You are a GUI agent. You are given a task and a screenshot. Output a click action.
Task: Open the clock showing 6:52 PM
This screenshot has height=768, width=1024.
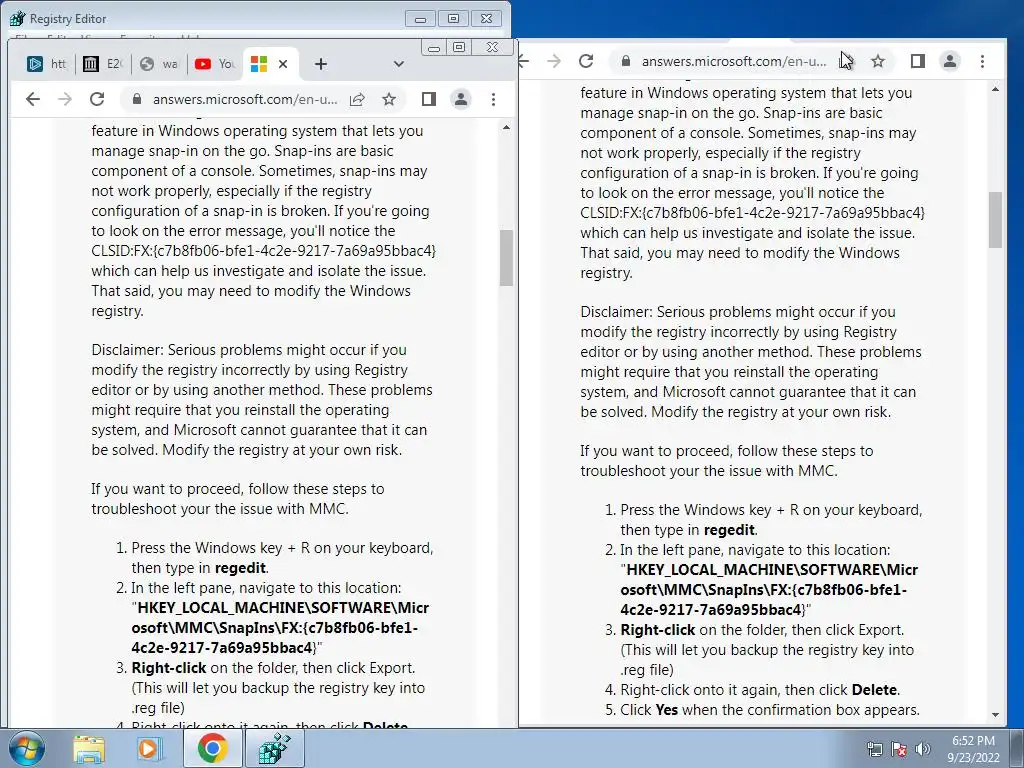973,748
